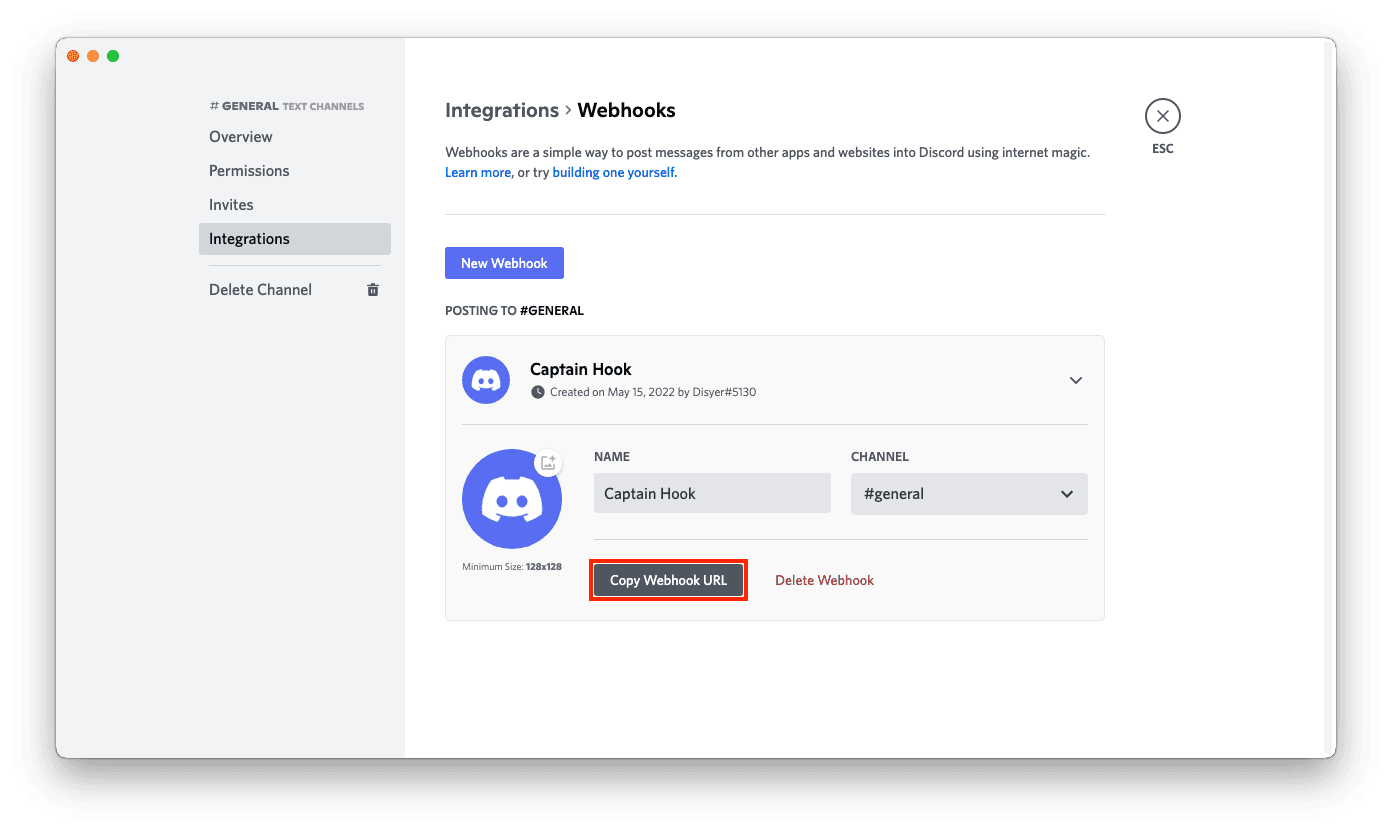1392x832 pixels.
Task: Click the orange close traffic light button
Action: pos(72,56)
